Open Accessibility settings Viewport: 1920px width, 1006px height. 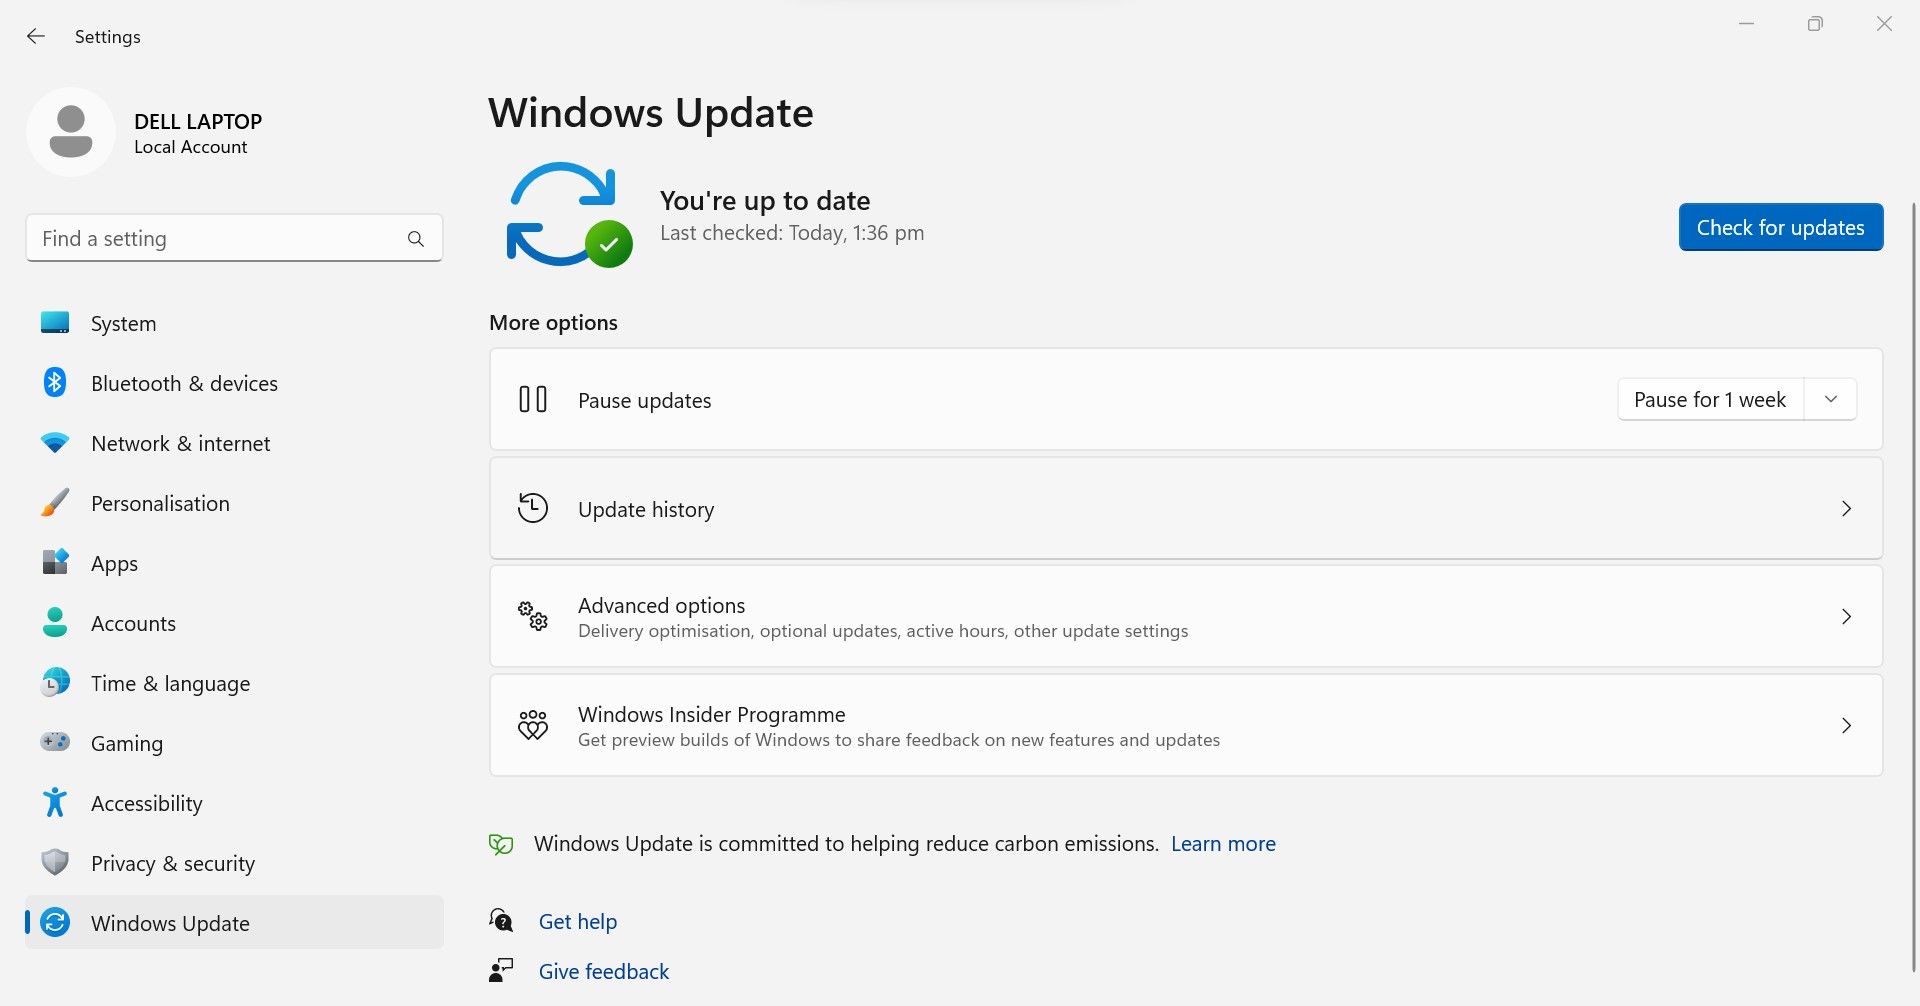pyautogui.click(x=234, y=803)
